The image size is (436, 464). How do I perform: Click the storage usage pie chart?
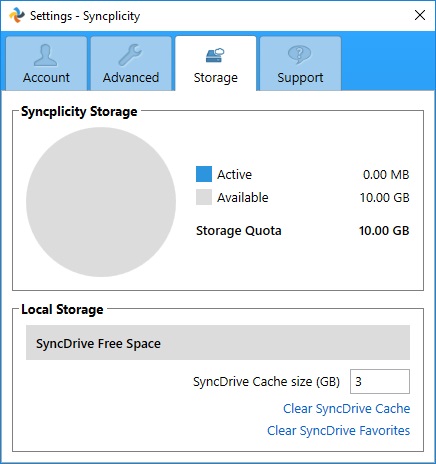pyautogui.click(x=101, y=202)
